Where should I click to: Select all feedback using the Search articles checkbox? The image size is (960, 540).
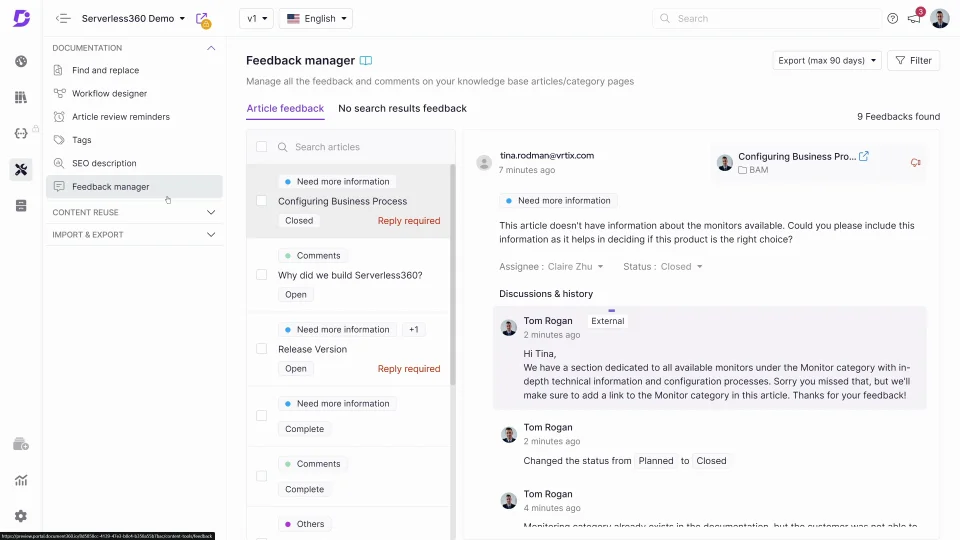pos(262,147)
